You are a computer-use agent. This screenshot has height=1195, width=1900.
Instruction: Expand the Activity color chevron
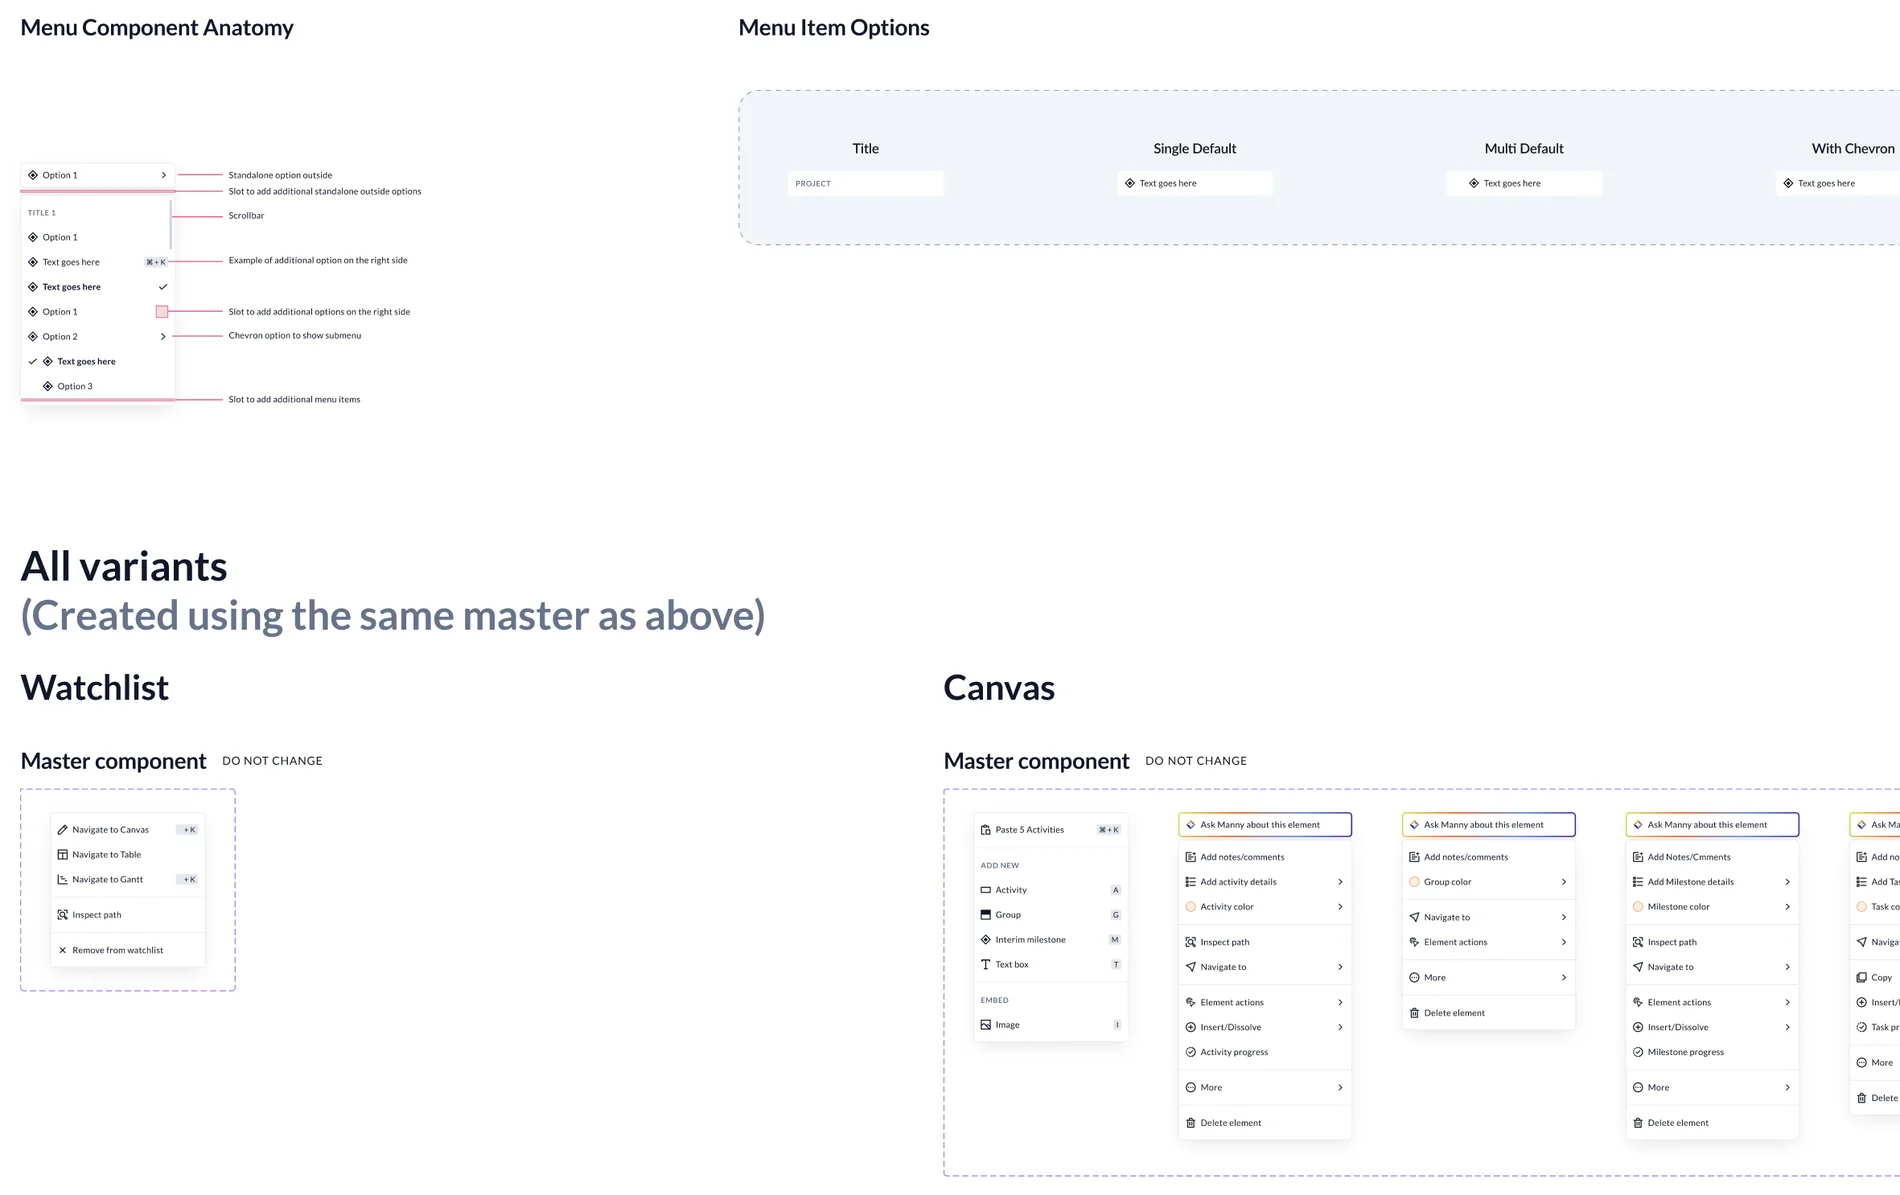pos(1340,907)
